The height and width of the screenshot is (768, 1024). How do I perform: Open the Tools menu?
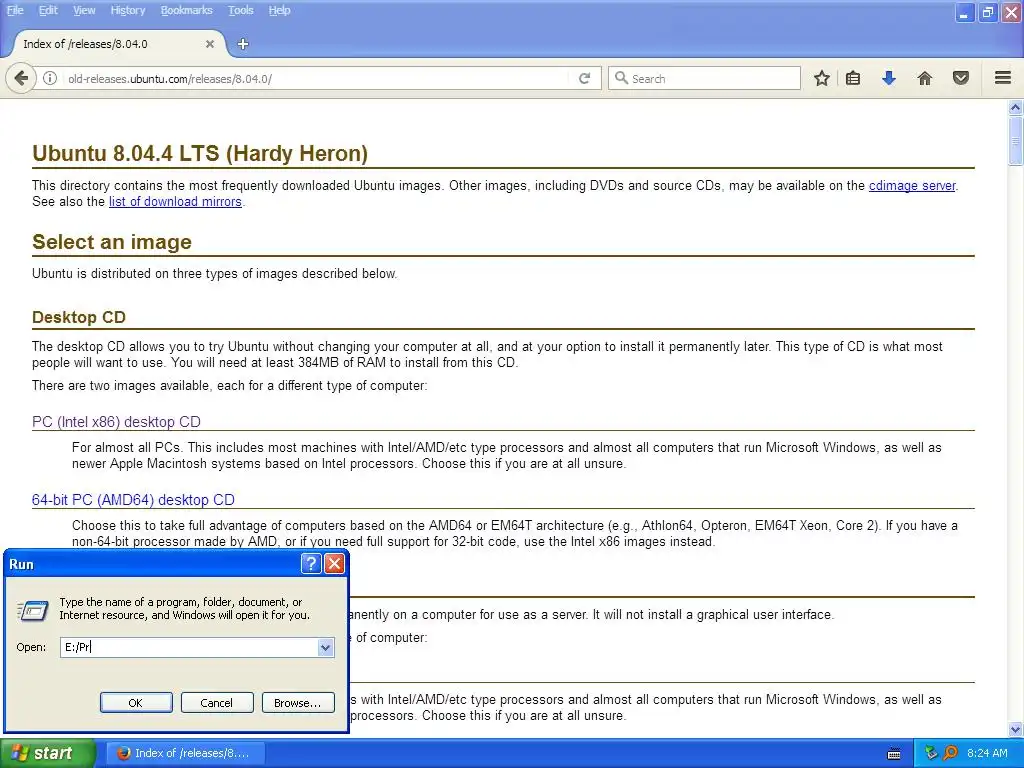pos(240,10)
